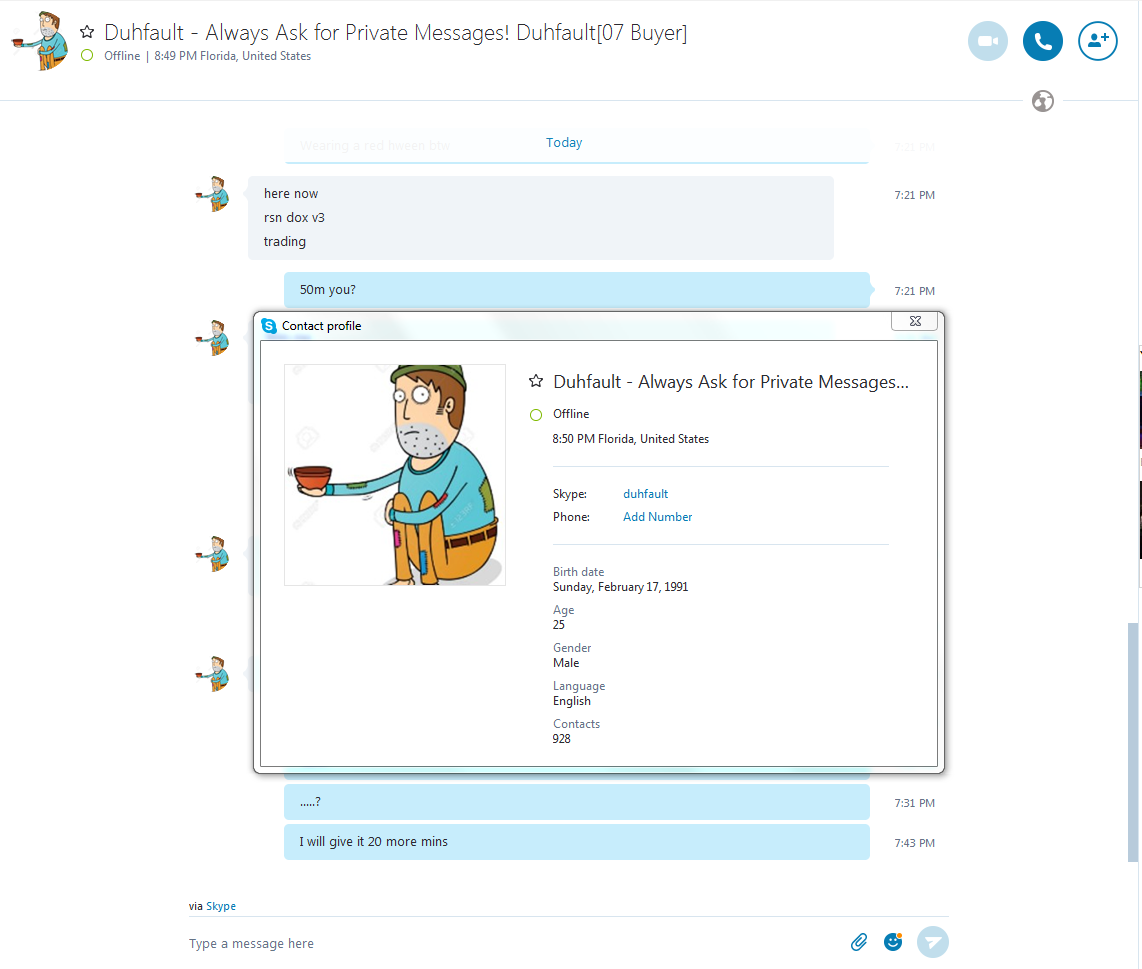The width and height of the screenshot is (1142, 969).
Task: Attach a file with the paperclip icon
Action: 859,942
